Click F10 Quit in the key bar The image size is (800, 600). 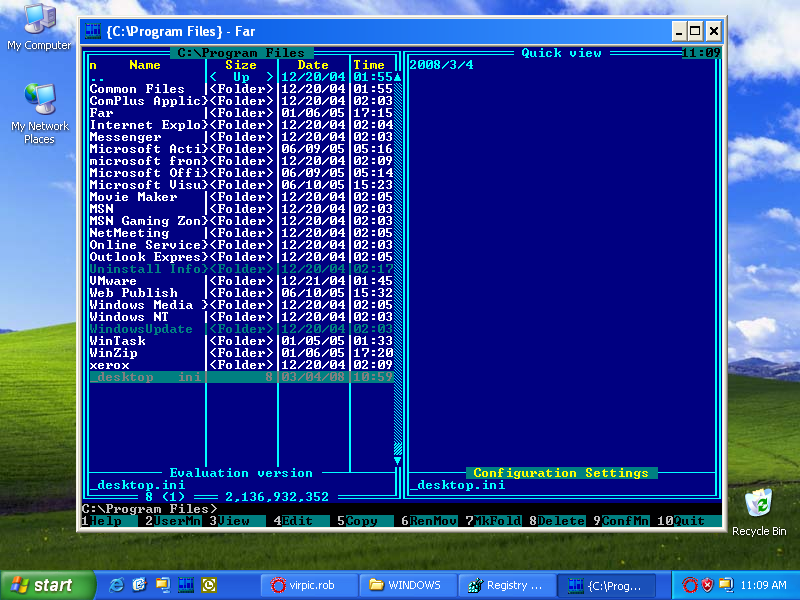(x=690, y=521)
